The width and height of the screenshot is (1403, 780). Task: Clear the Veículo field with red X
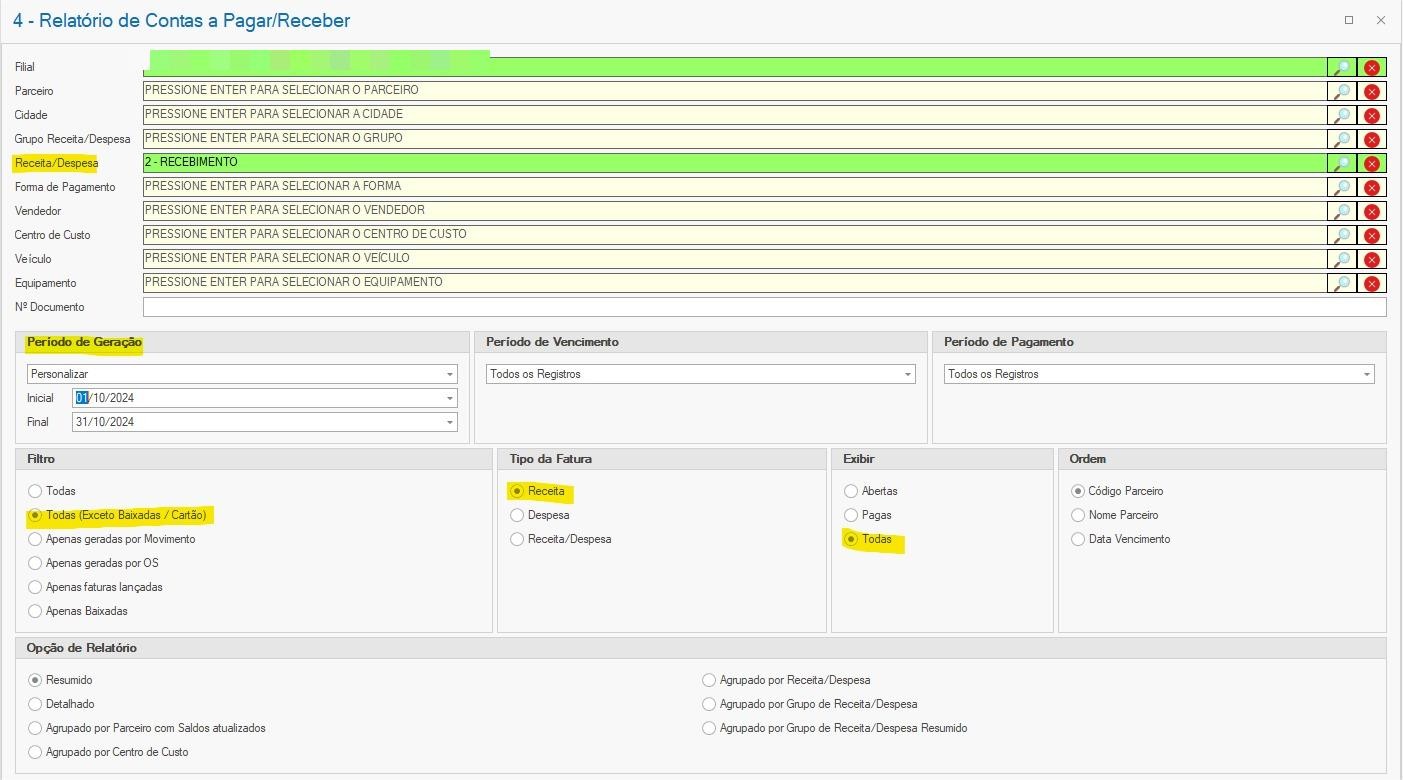tap(1372, 259)
